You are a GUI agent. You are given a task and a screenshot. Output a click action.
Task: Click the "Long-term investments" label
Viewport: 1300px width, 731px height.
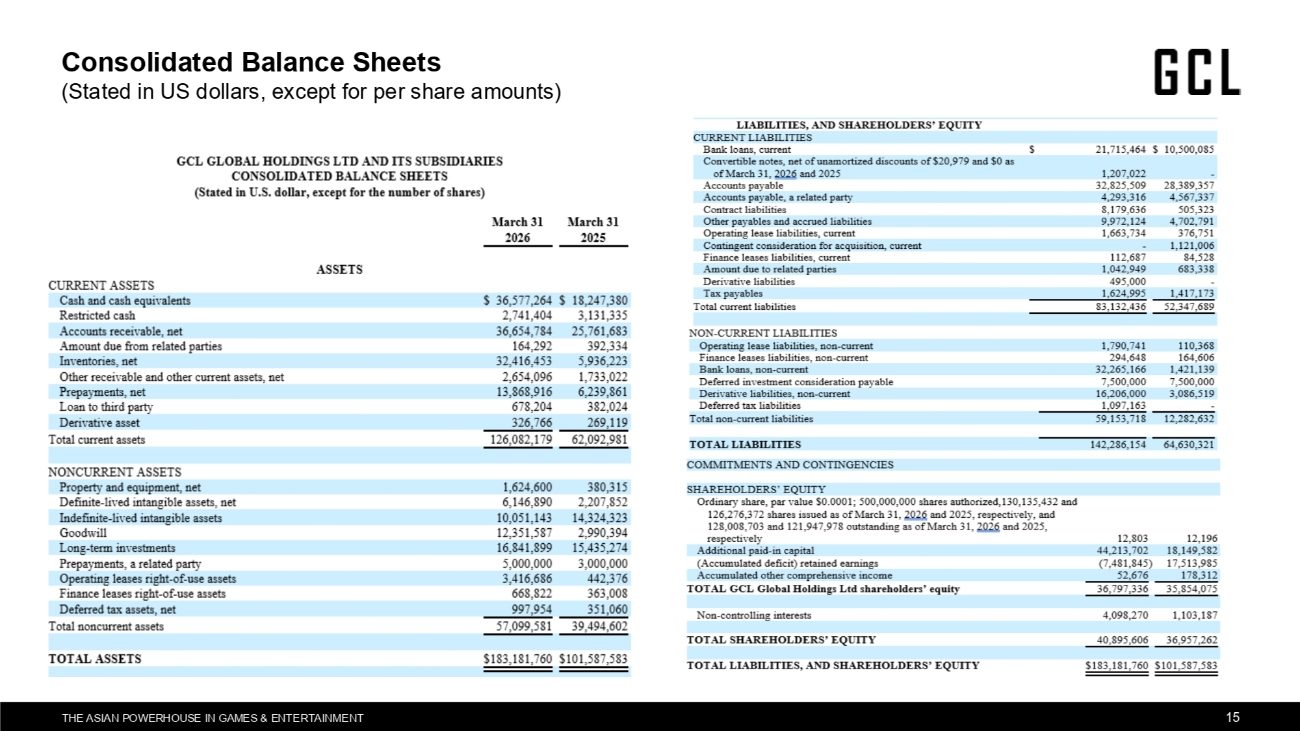pos(117,548)
